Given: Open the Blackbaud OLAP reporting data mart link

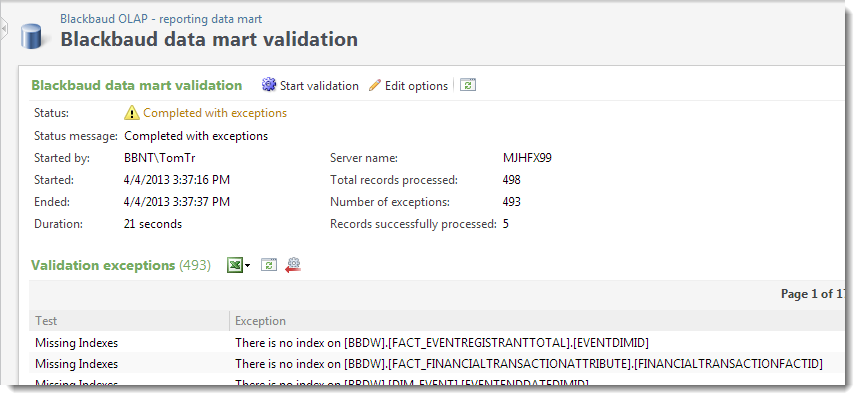Looking at the screenshot, I should (161, 19).
